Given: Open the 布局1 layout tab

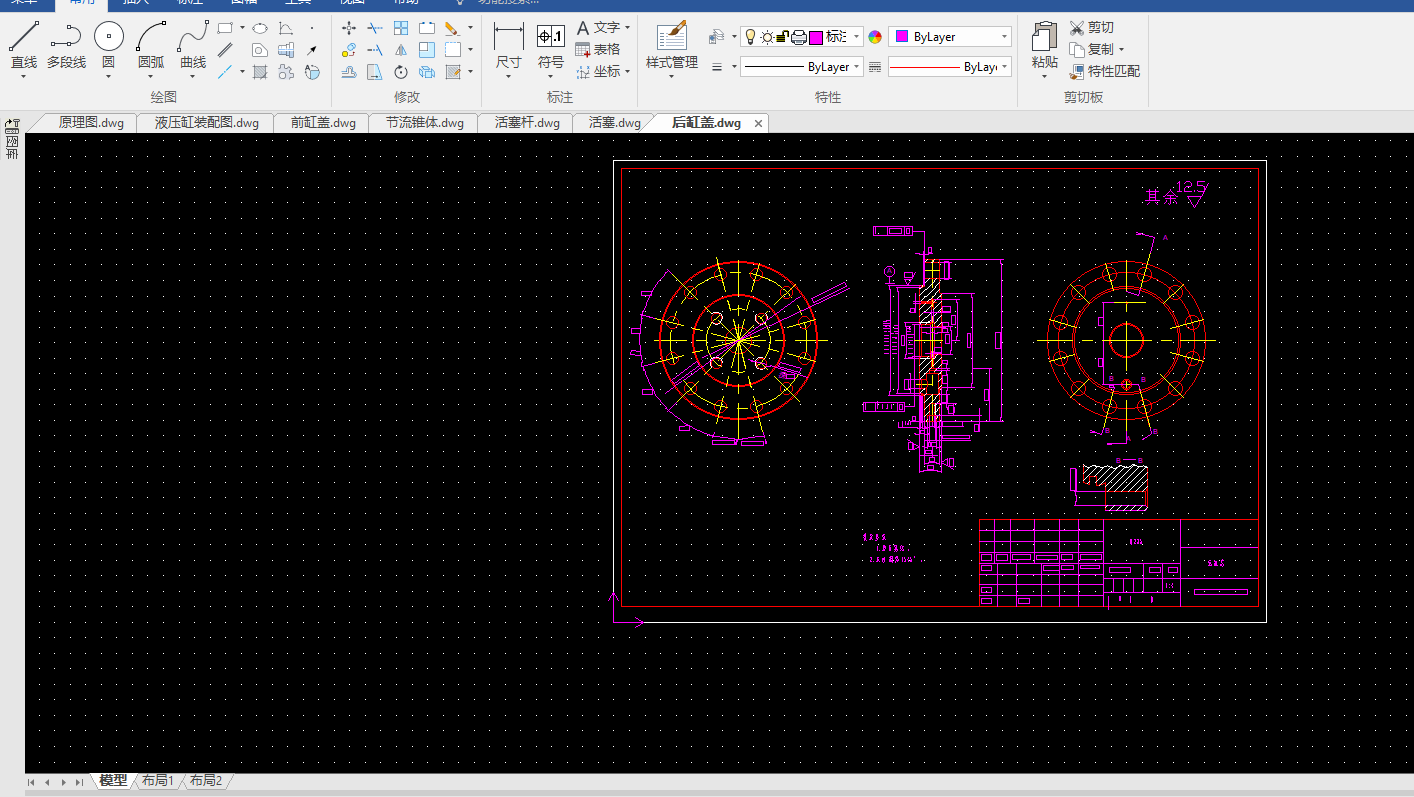Looking at the screenshot, I should tap(158, 781).
